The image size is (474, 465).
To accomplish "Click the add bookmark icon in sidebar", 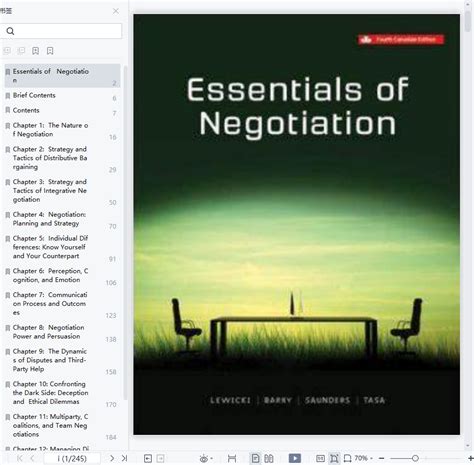I will pyautogui.click(x=35, y=51).
